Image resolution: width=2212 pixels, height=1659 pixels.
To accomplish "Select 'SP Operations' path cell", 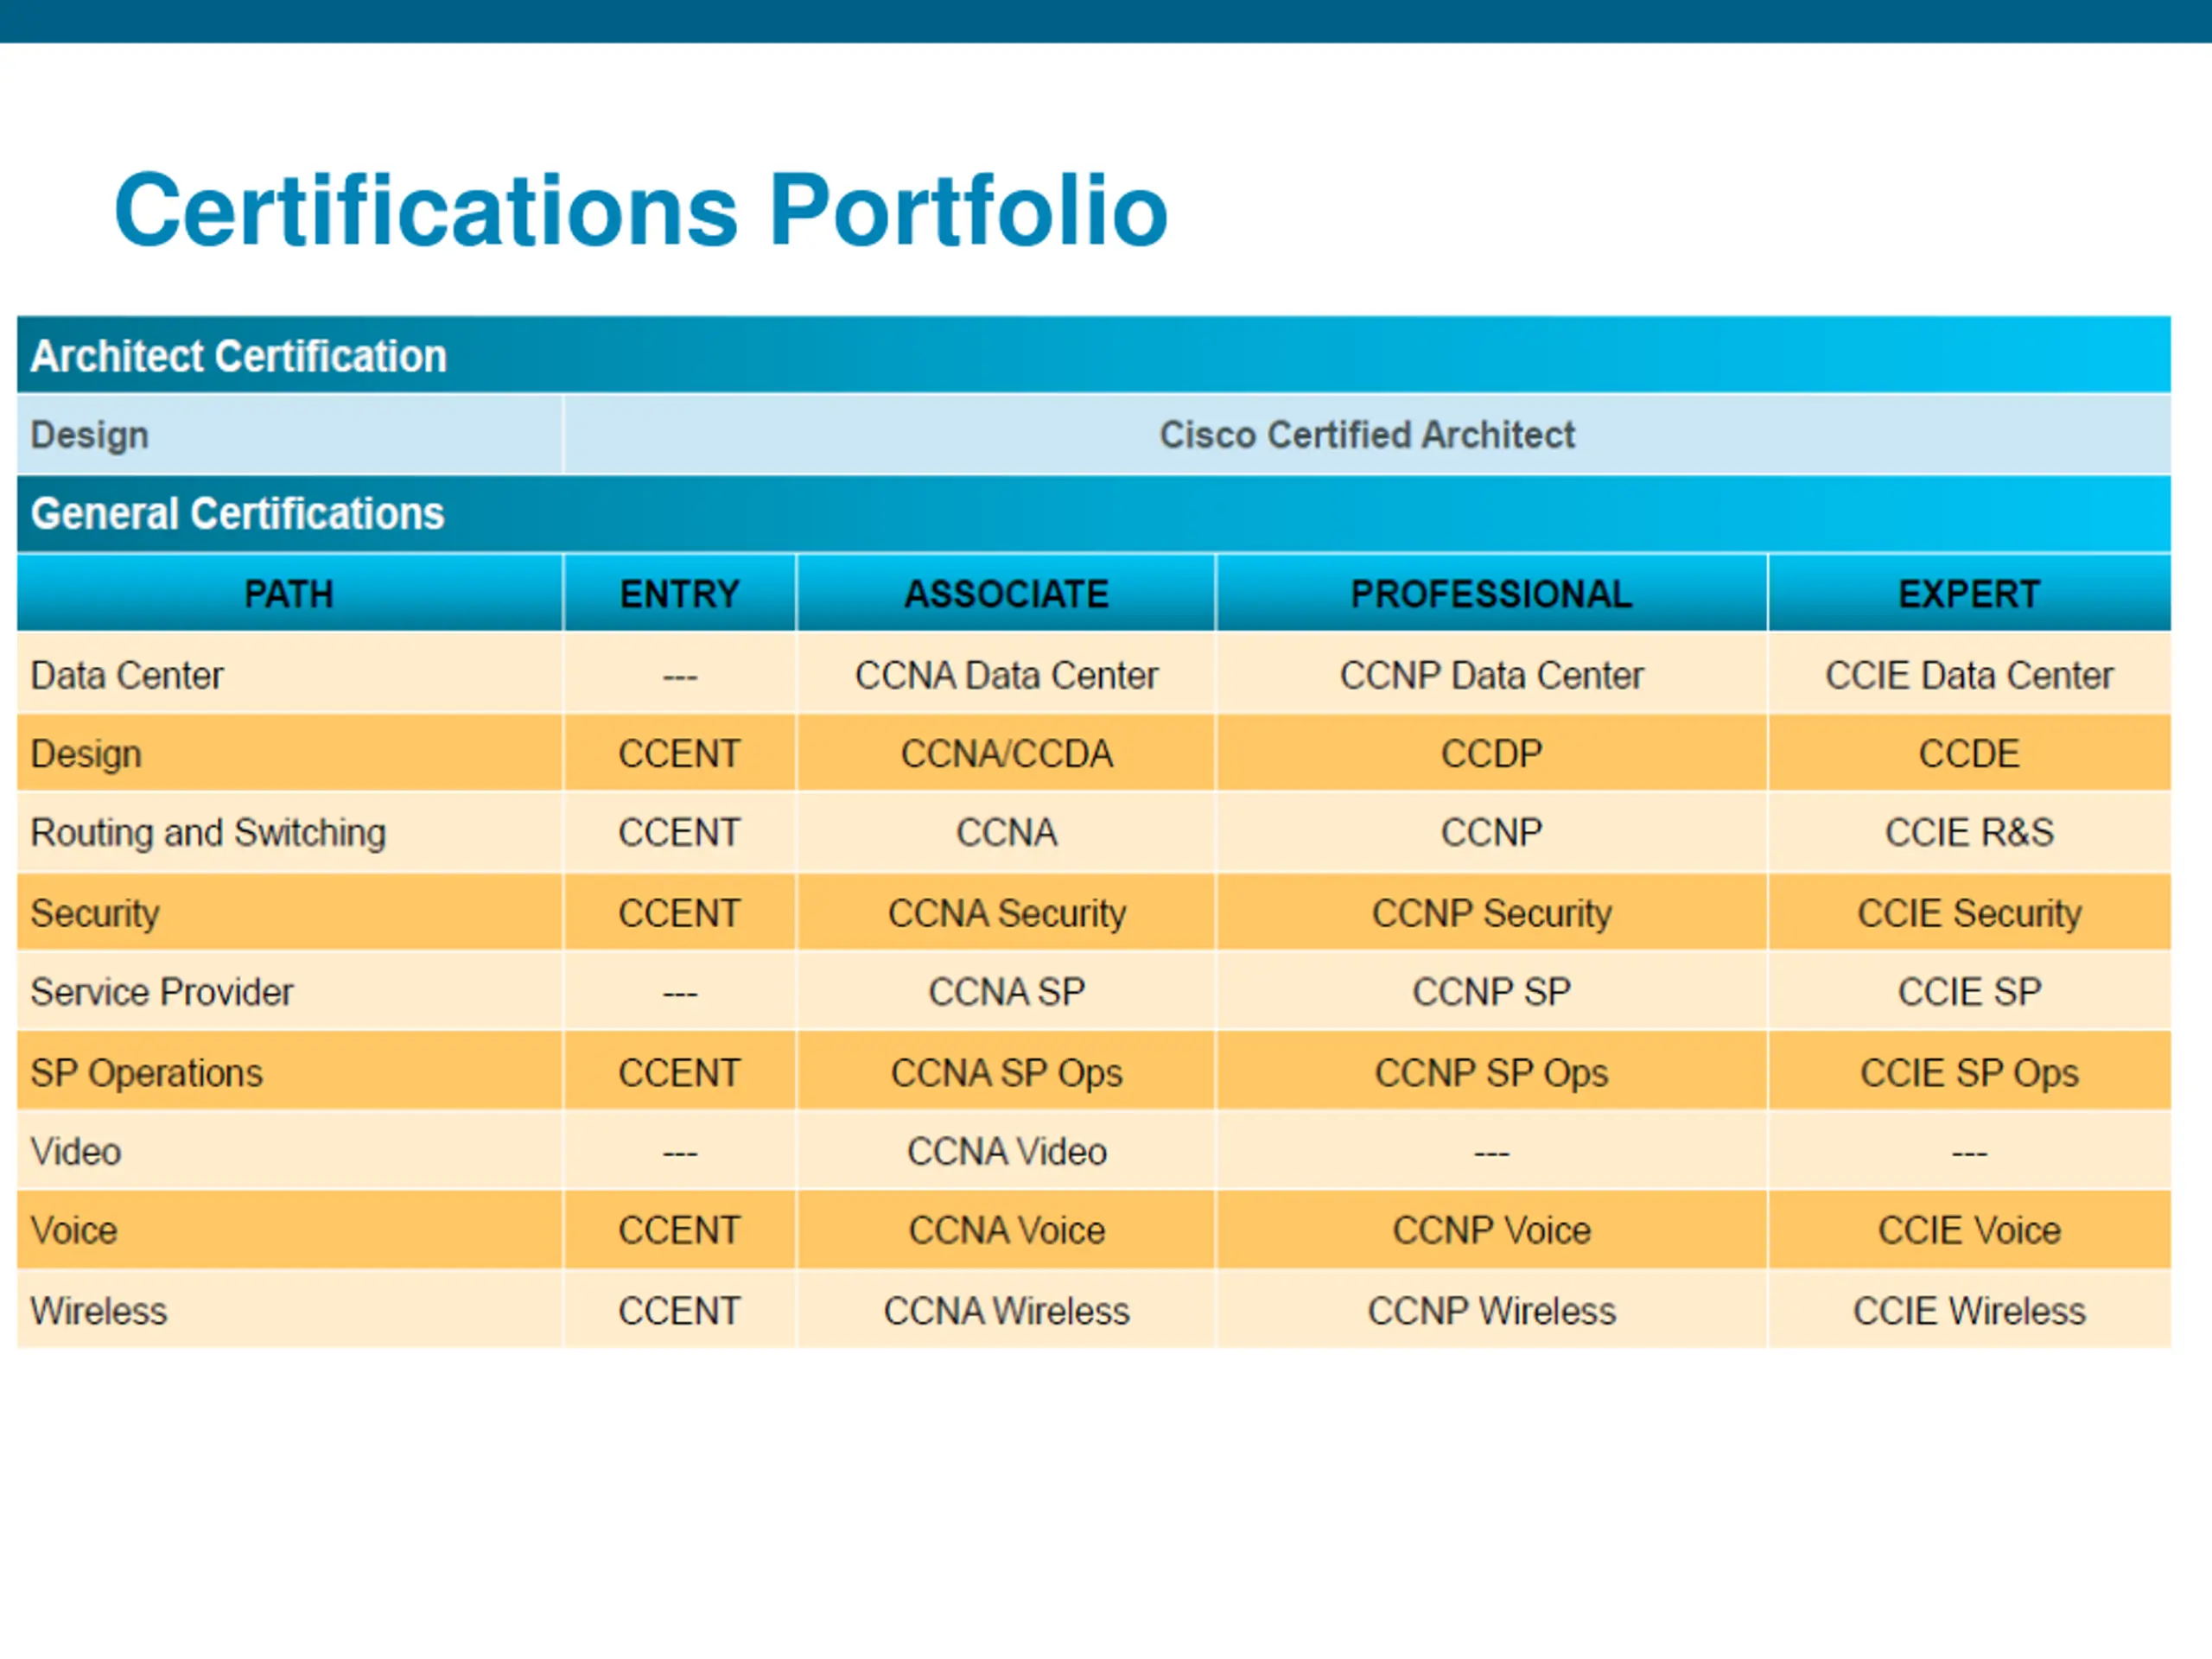I will (289, 1072).
